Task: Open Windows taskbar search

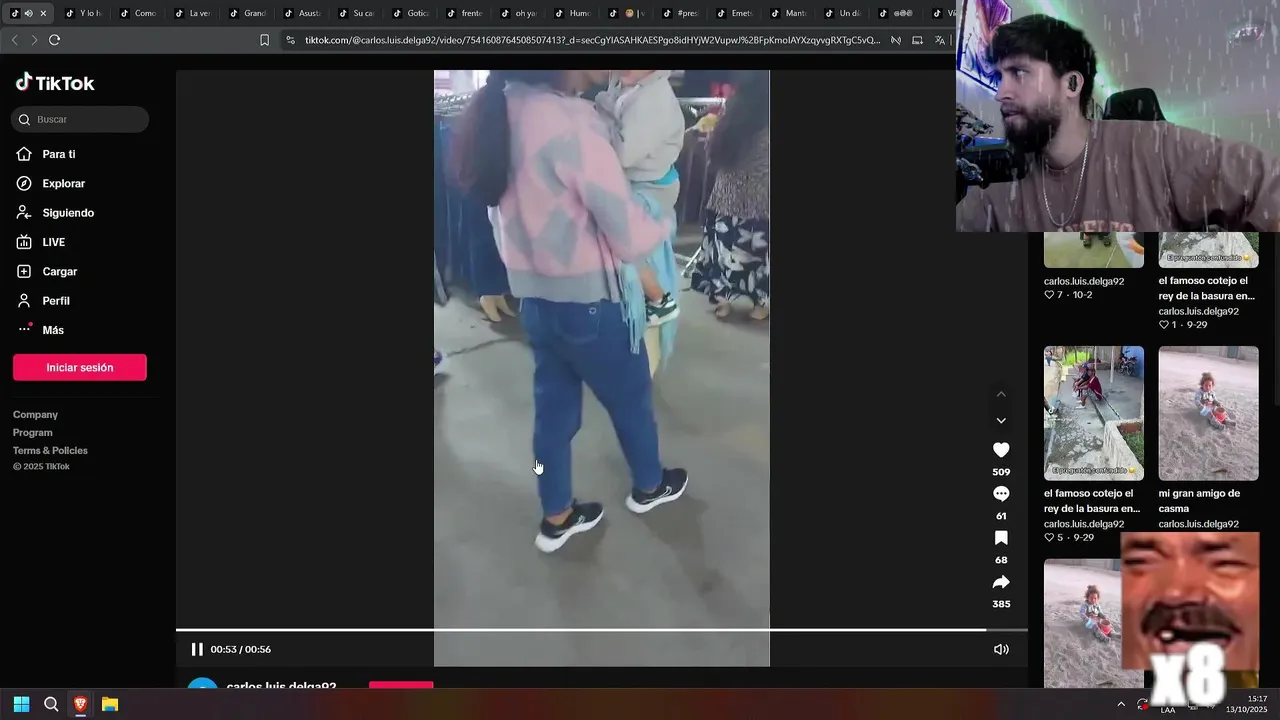Action: (x=51, y=704)
